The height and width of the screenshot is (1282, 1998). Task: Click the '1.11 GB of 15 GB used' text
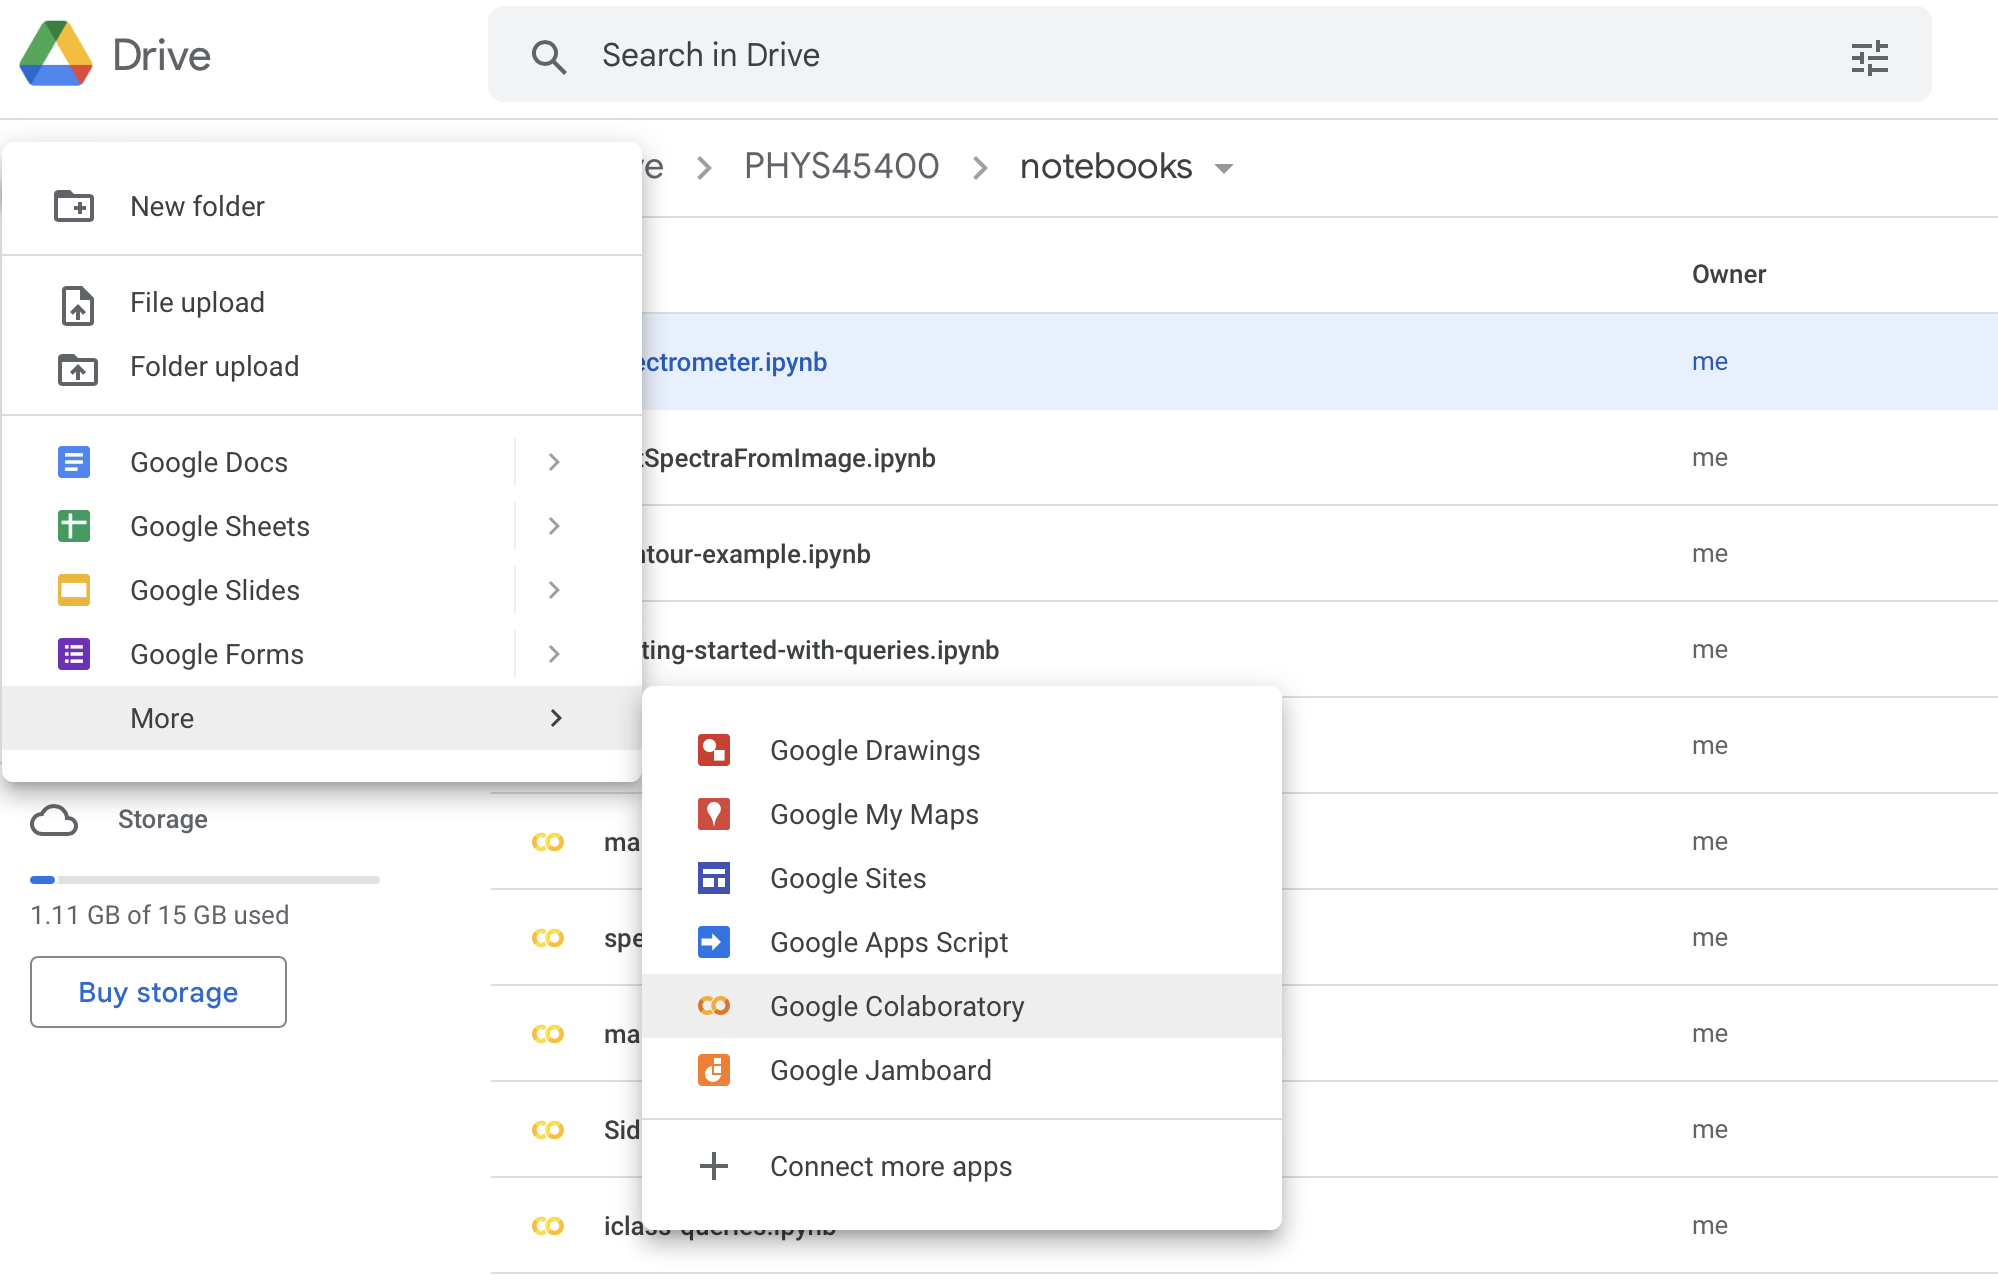[x=160, y=915]
